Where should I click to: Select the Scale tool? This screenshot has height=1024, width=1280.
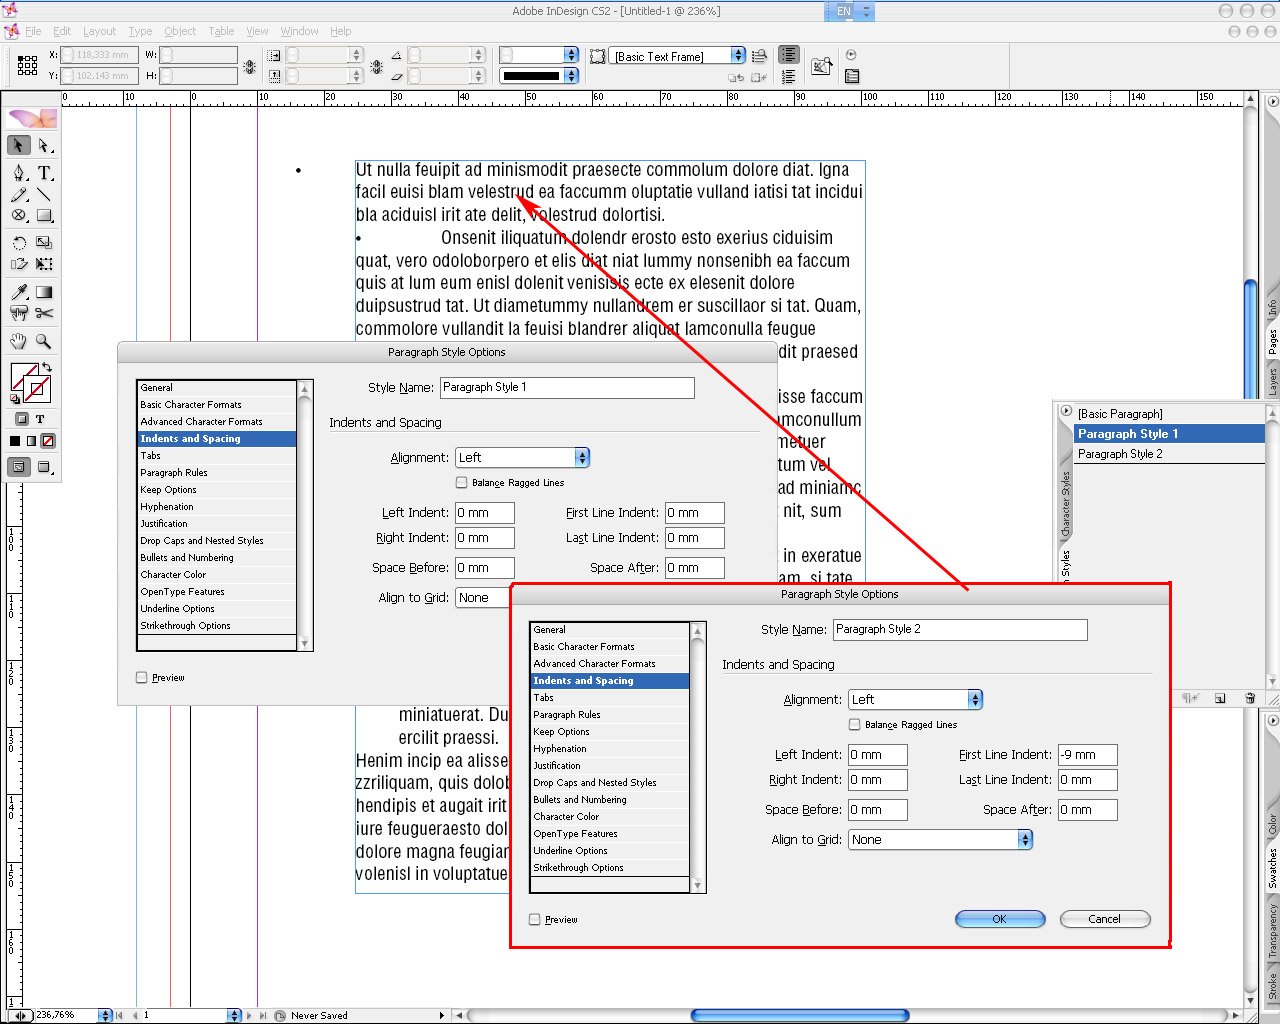[44, 243]
